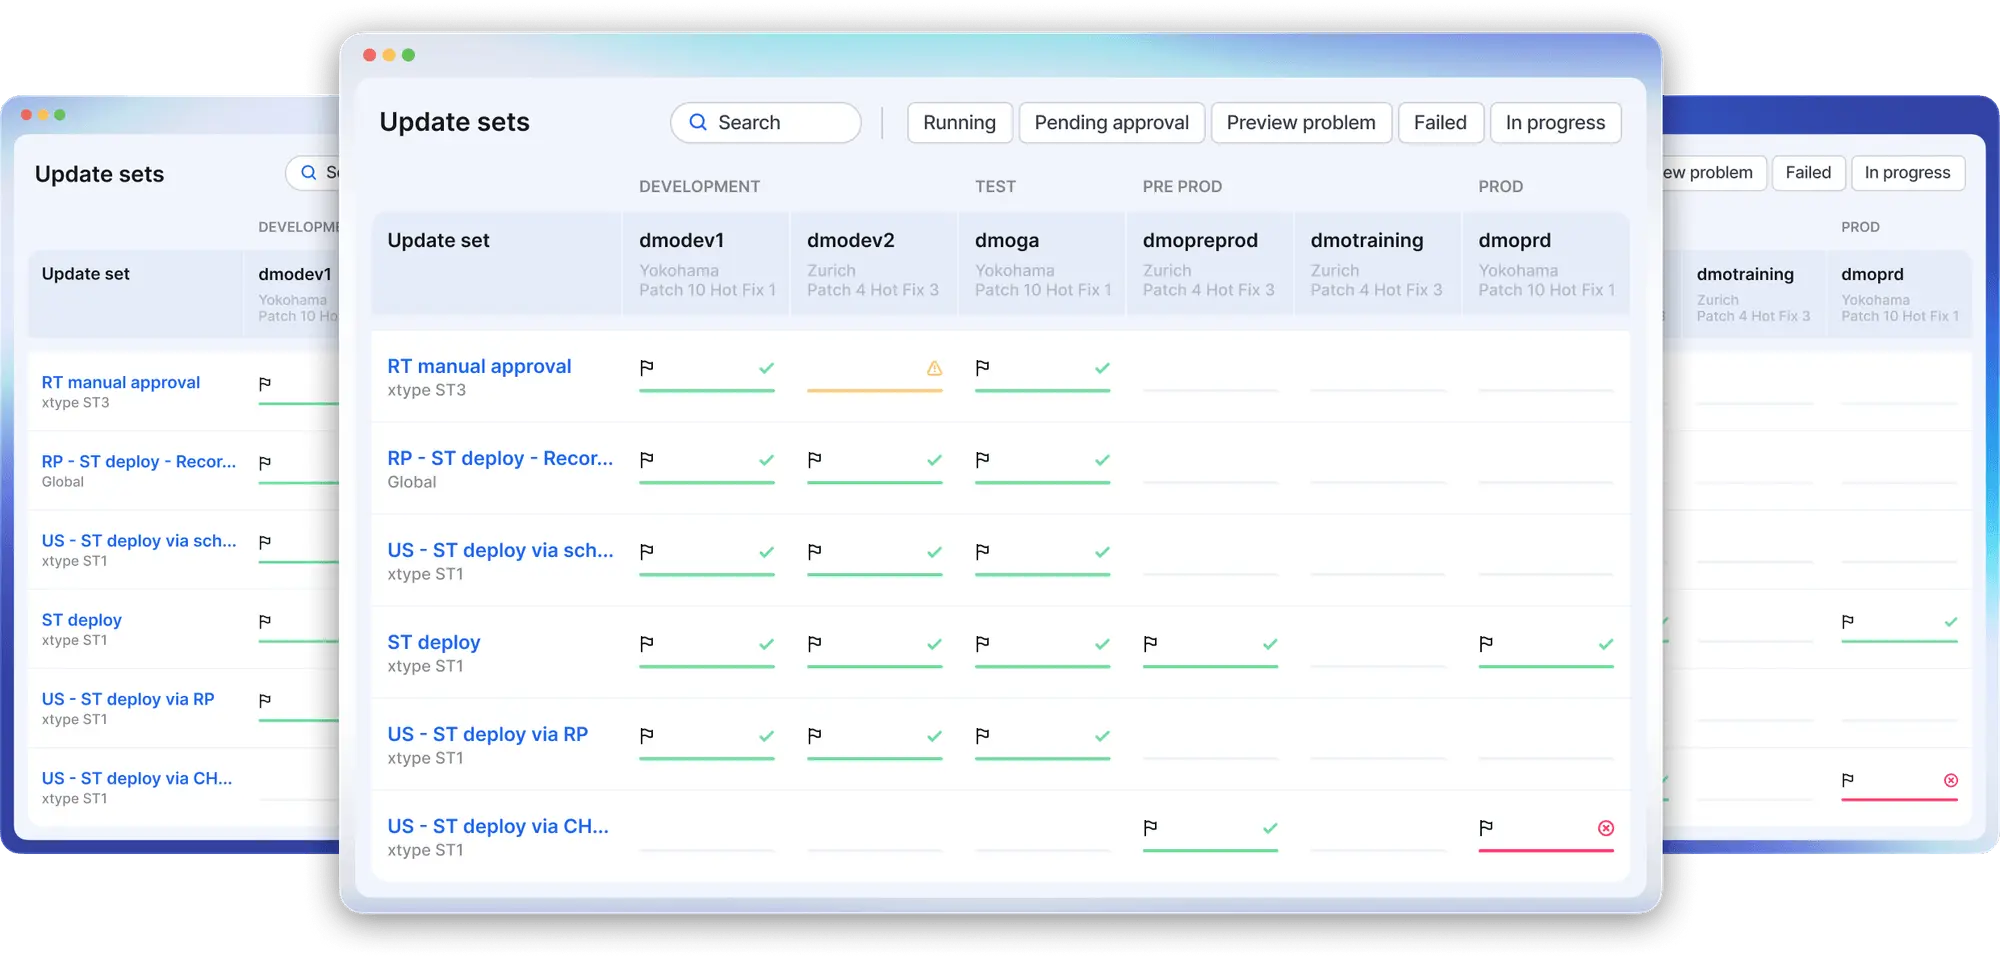This screenshot has width=2000, height=959.
Task: Click dmodev1 column header in front window
Action: point(706,264)
